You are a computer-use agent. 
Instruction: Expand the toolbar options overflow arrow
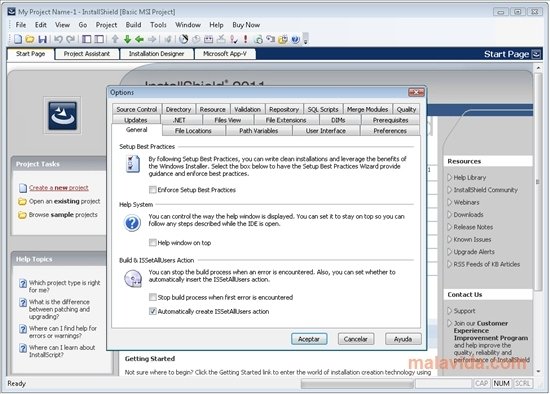tap(306, 39)
